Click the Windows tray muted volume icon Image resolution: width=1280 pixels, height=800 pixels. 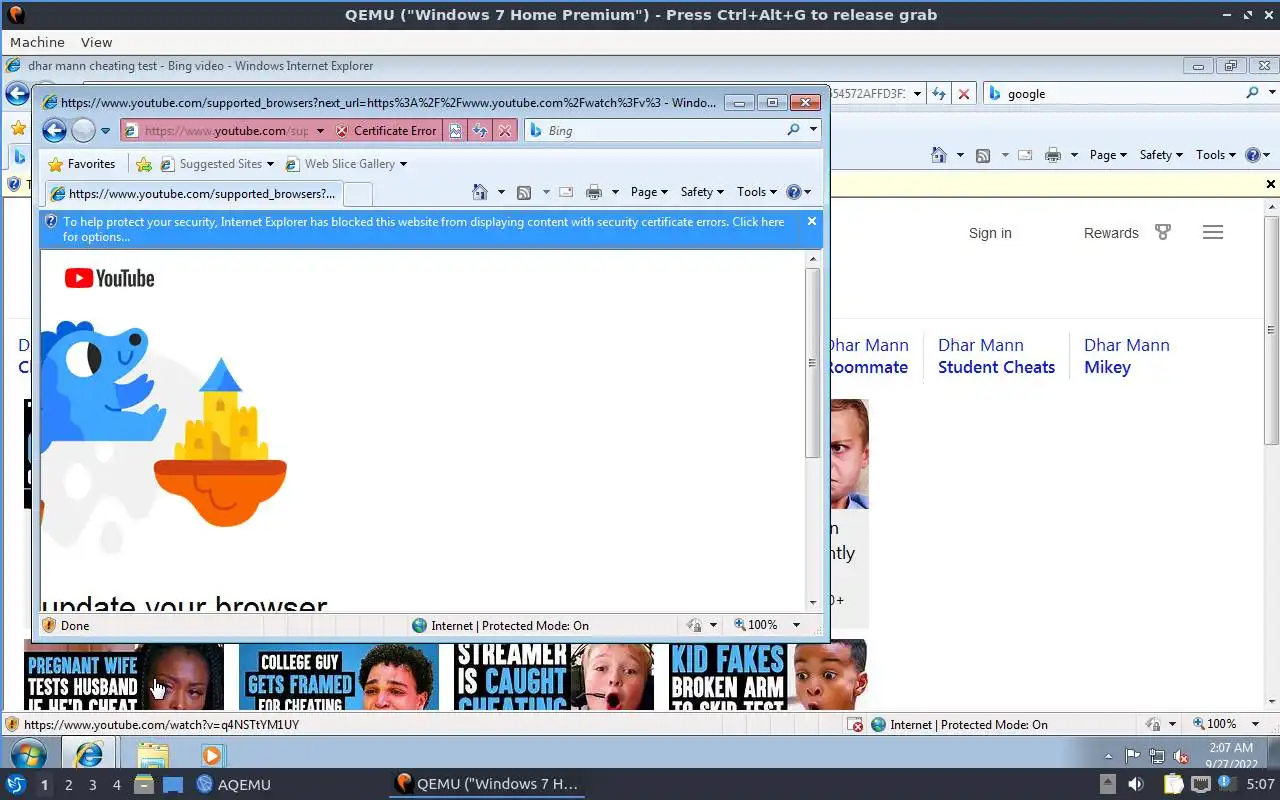point(1181,757)
